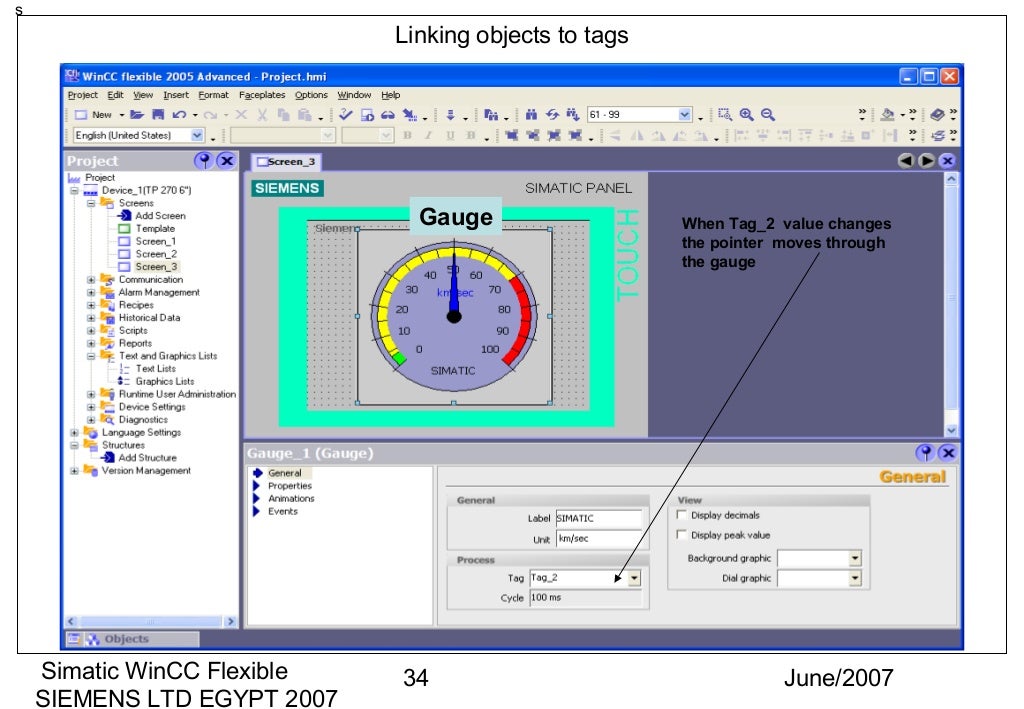Image resolution: width=1024 pixels, height=709 pixels.
Task: Click the Find binoculars icon
Action: [x=531, y=115]
